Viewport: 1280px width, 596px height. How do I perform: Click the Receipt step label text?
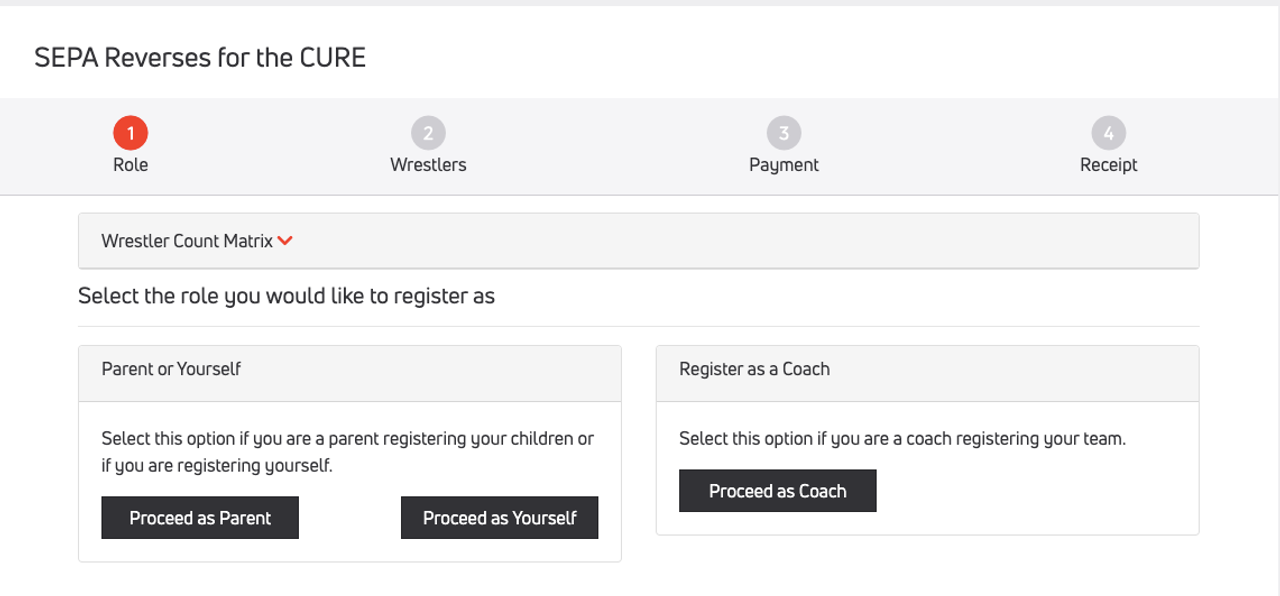1108,164
